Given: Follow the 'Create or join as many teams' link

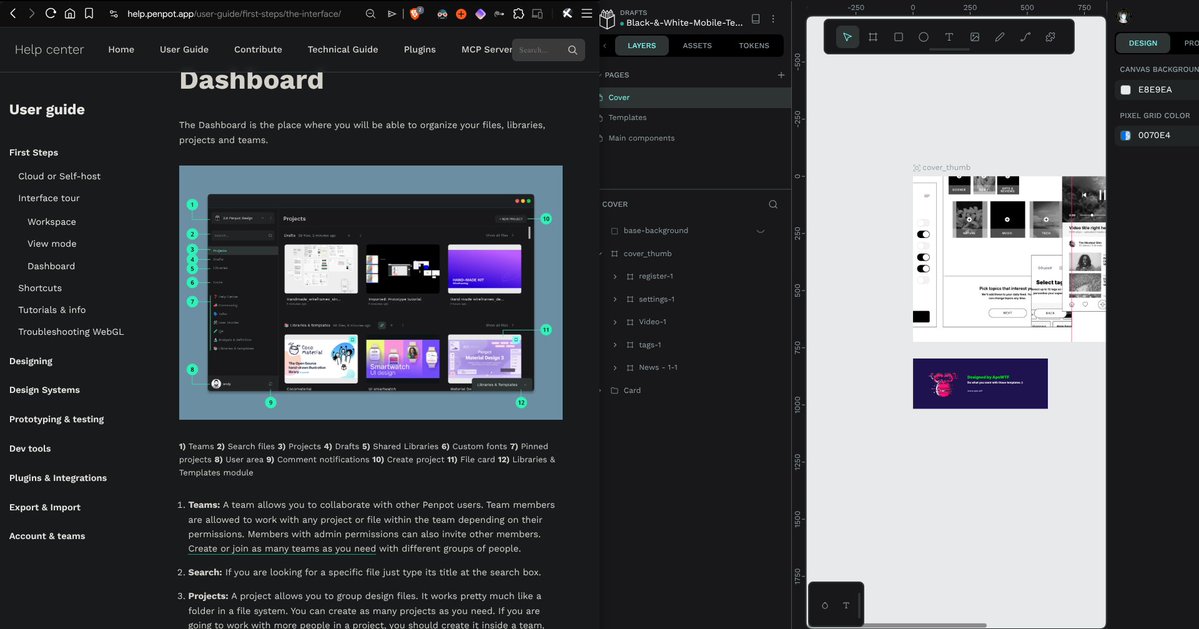Looking at the screenshot, I should tap(282, 549).
